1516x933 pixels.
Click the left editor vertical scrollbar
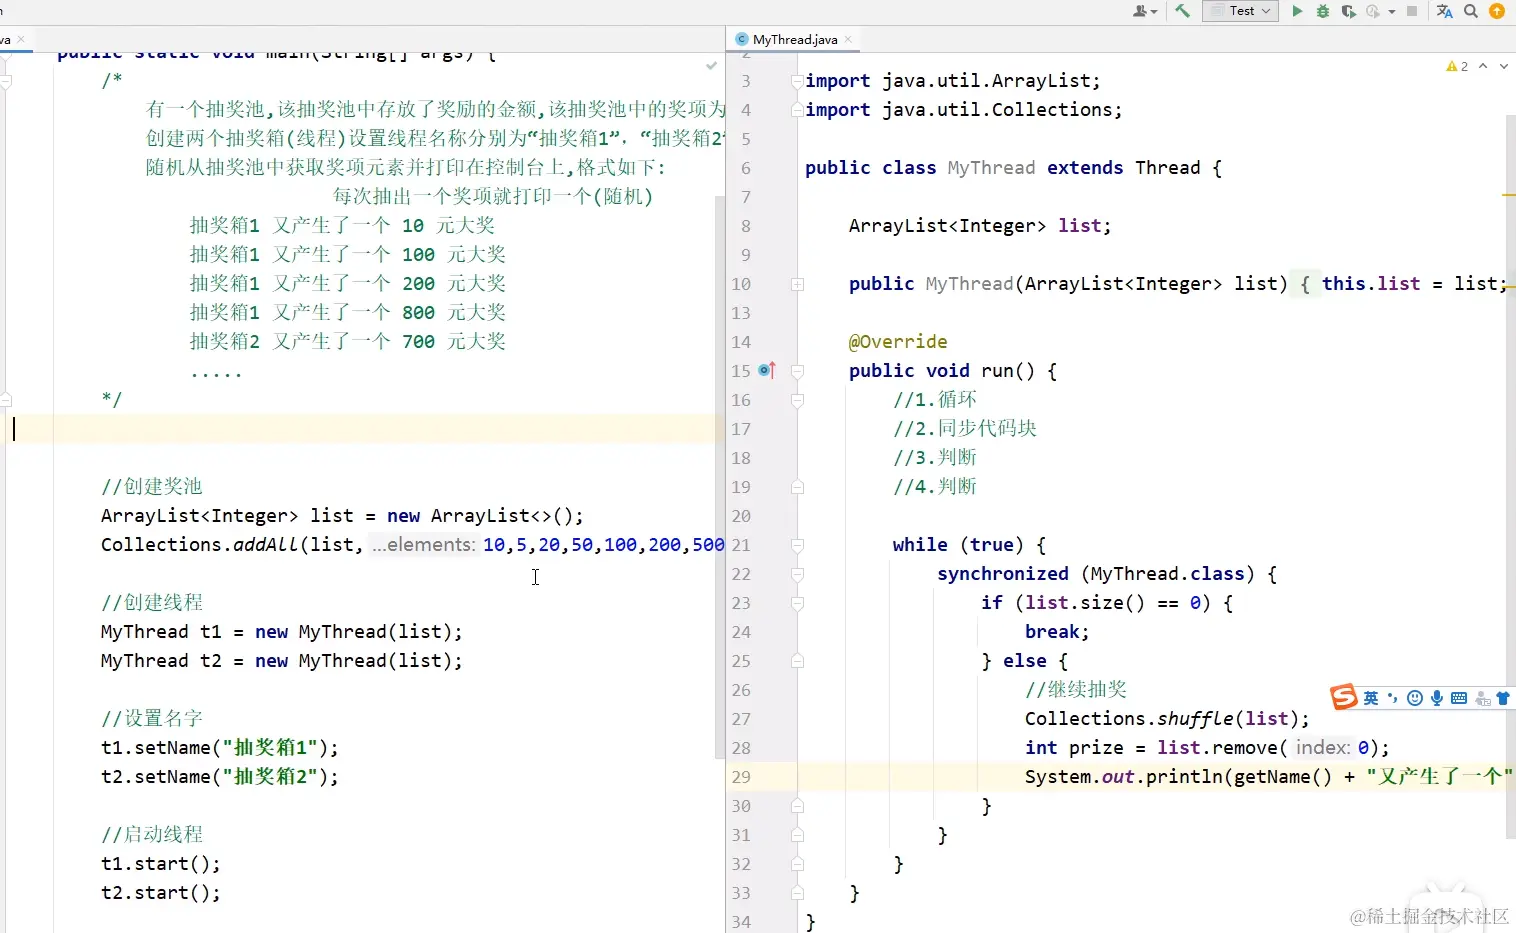pyautogui.click(x=719, y=477)
